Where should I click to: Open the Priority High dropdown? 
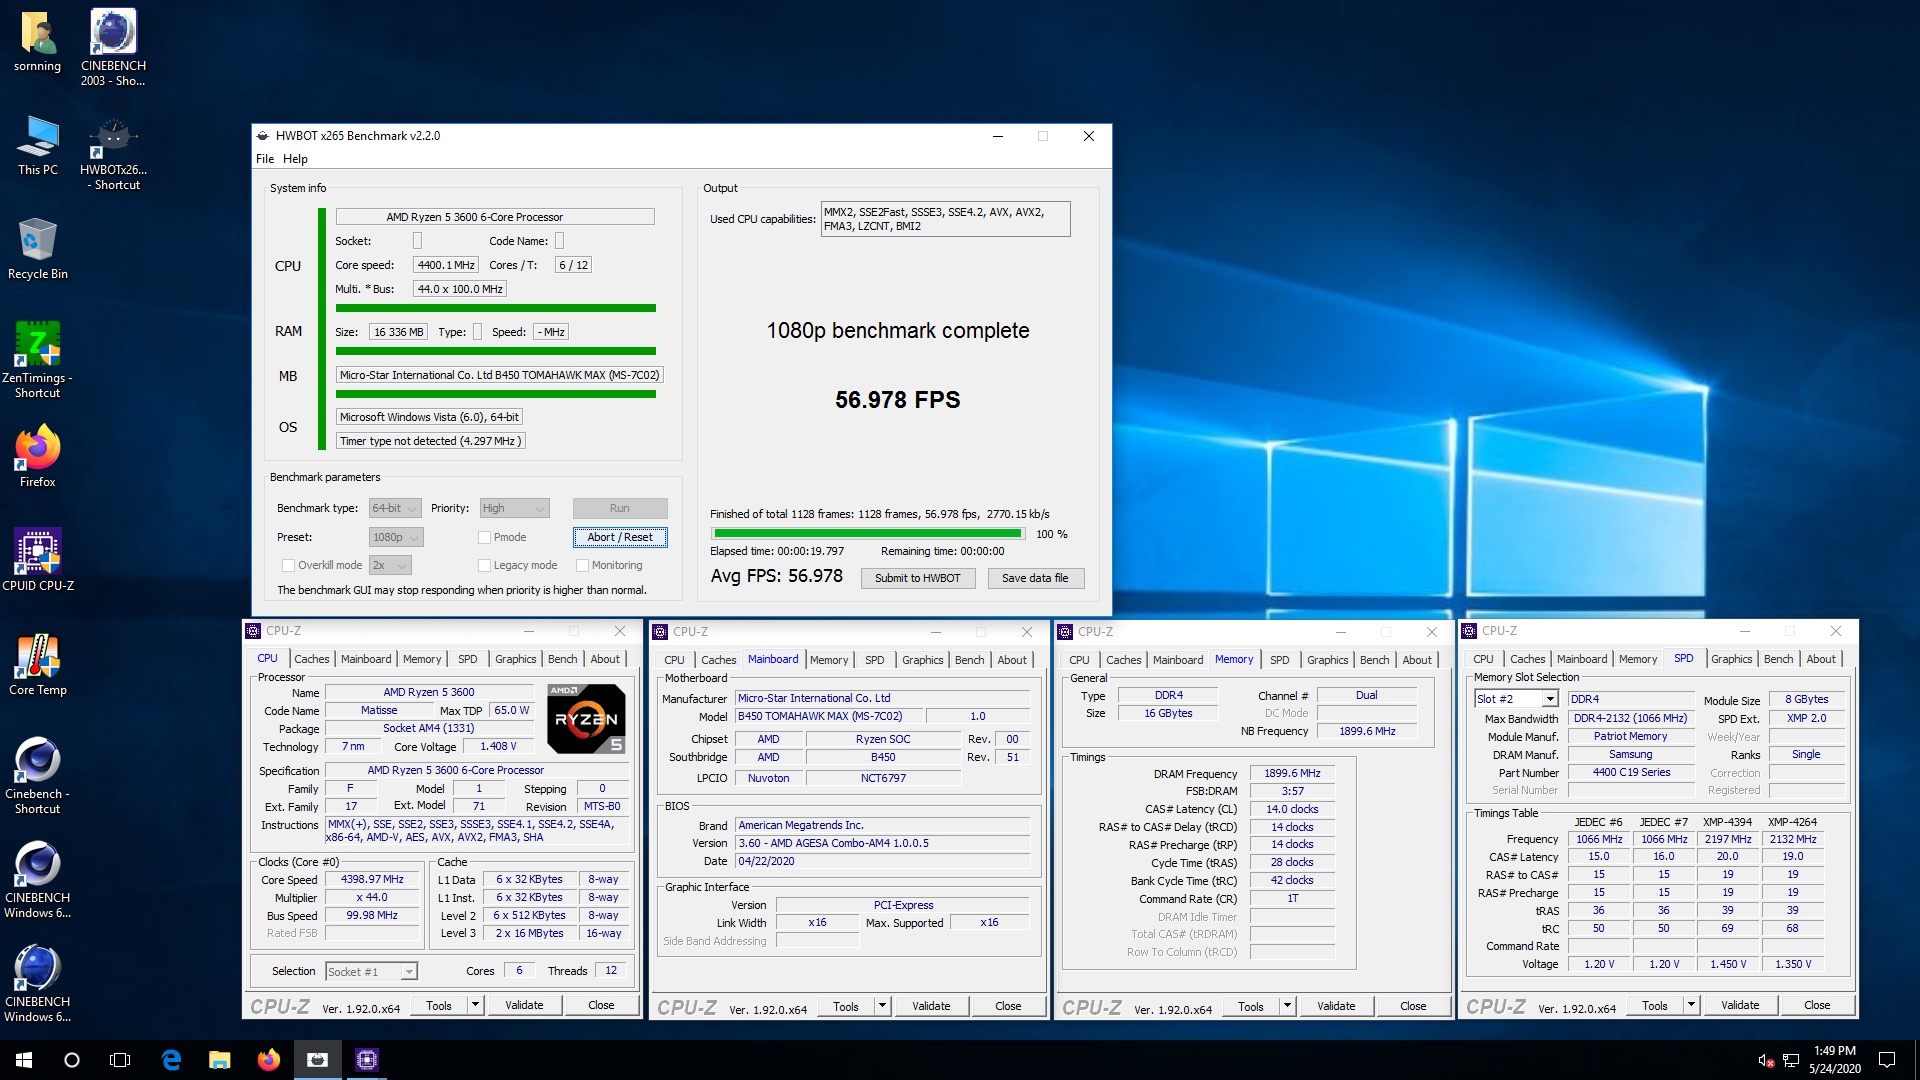click(515, 508)
